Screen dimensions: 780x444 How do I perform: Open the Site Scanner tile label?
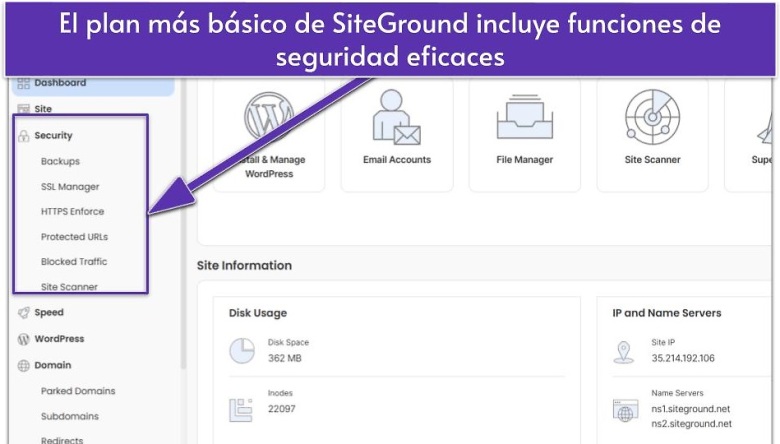653,160
